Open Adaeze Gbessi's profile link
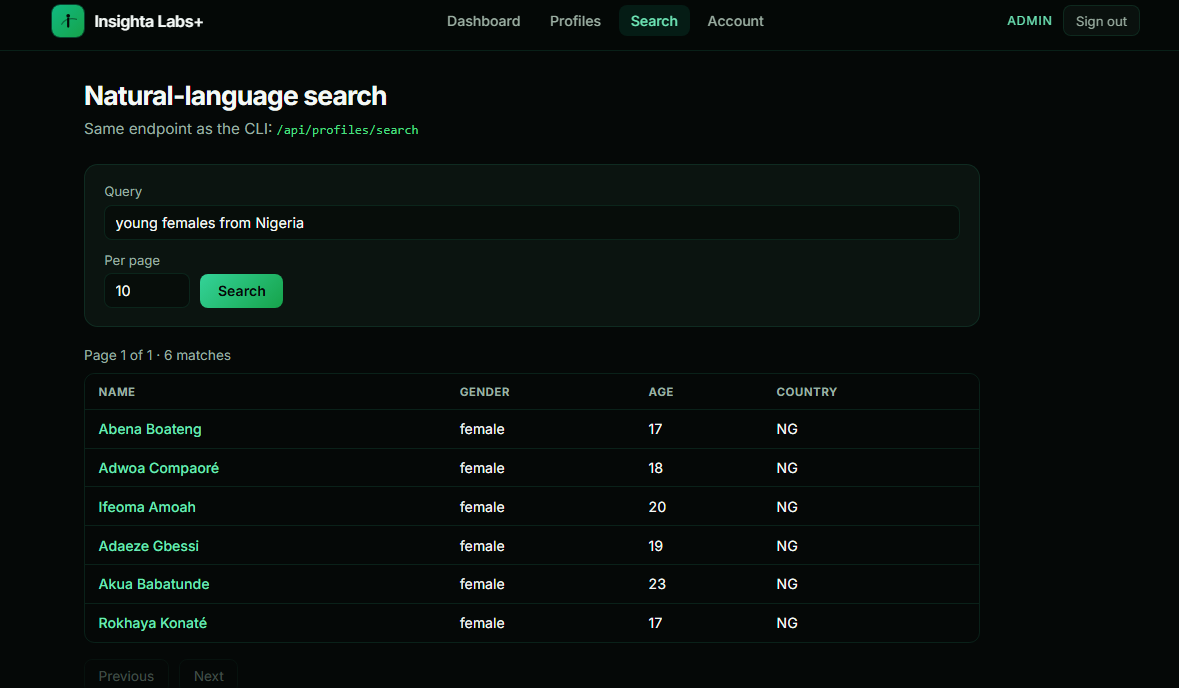The height and width of the screenshot is (688, 1179). click(x=148, y=546)
